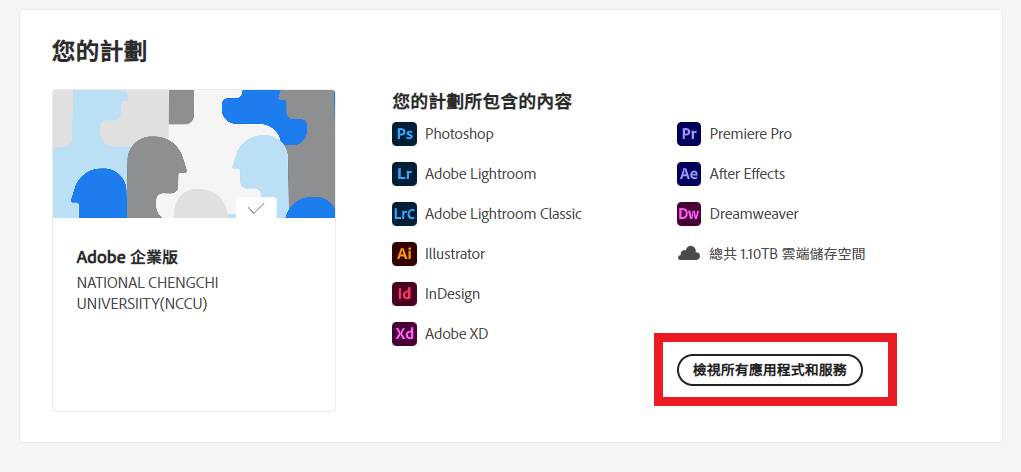Click the Premiere Pro Pr icon
This screenshot has width=1021, height=472.
tap(689, 134)
